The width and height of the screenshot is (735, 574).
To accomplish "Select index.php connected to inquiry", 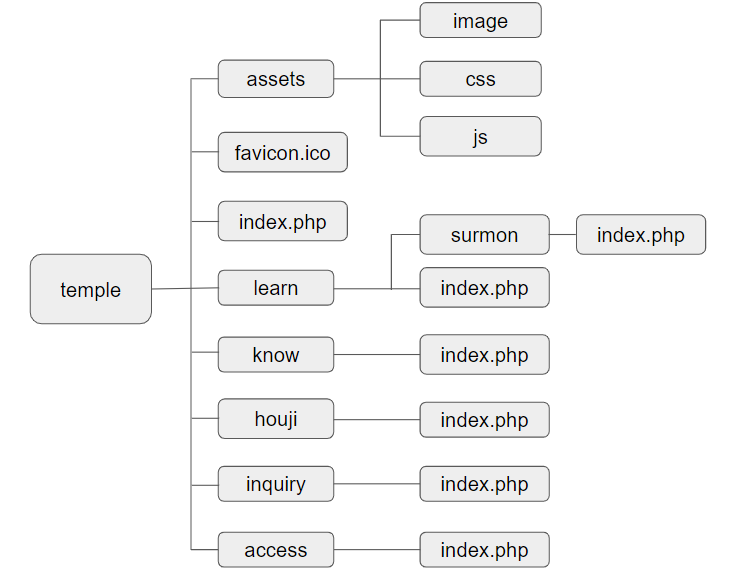I will (x=484, y=484).
